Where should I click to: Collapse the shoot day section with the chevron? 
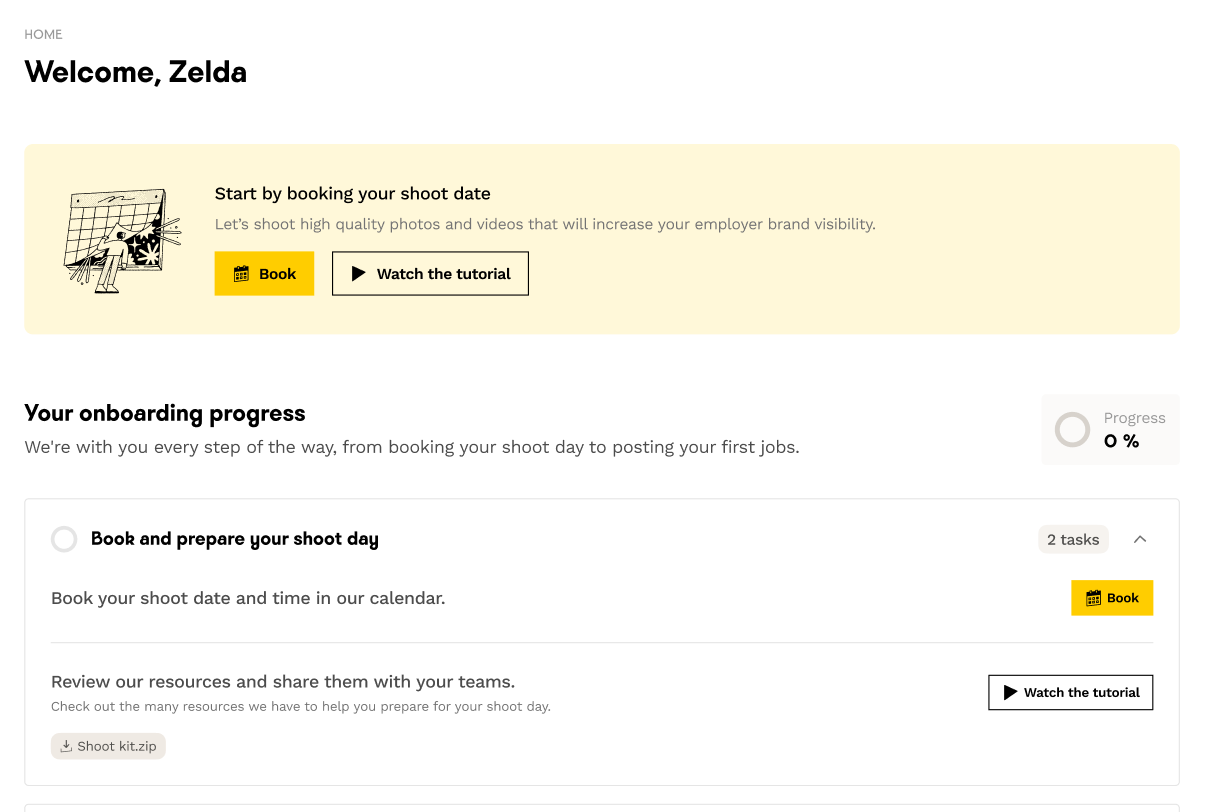click(x=1140, y=540)
